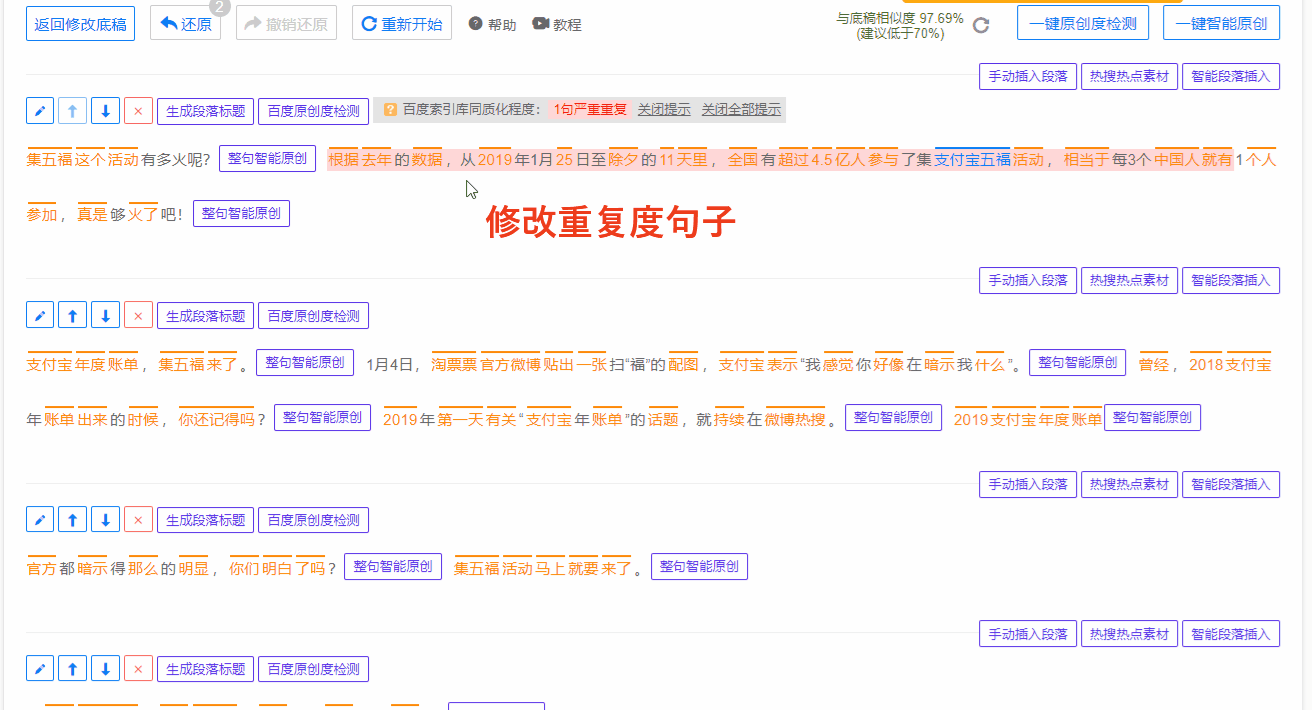Screen dimensions: 1312x710
Task: Click the orange word 淘票票 in the second paragraph
Action: coord(454,365)
